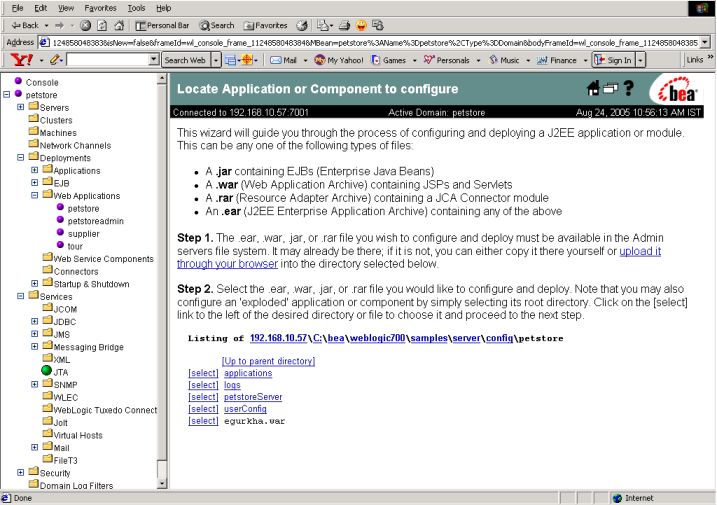Open the Yahoo search box dropdown
The width and height of the screenshot is (717, 505).
(154, 59)
